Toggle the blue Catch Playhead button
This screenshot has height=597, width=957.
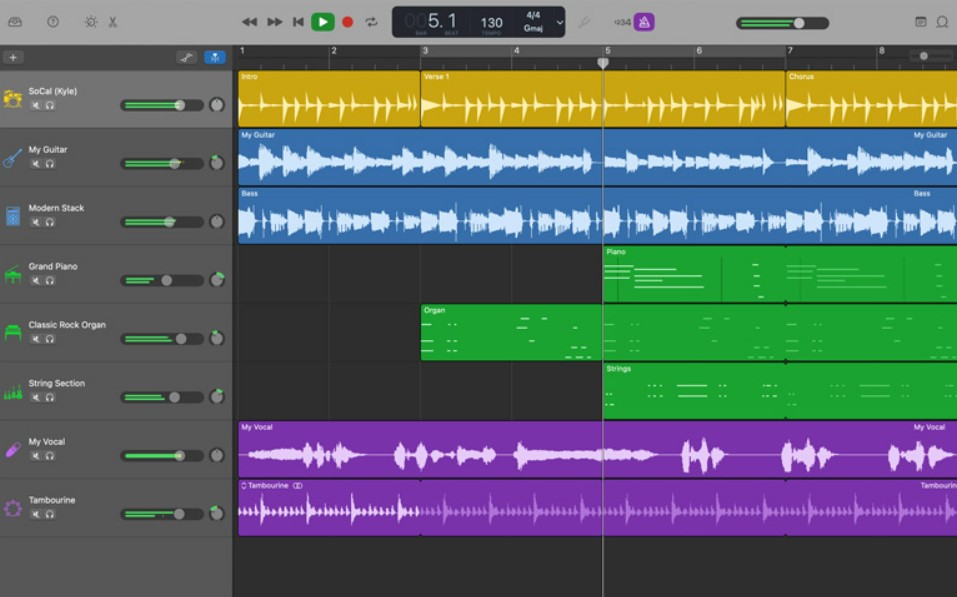click(x=214, y=57)
